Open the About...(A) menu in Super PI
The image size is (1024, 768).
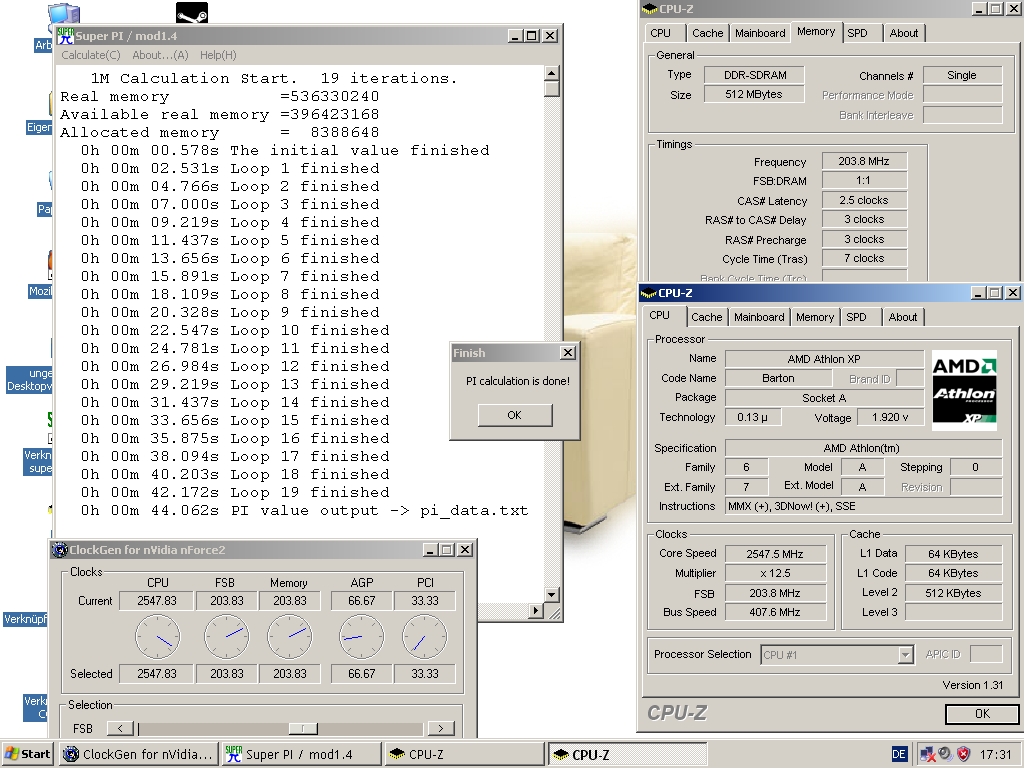coord(160,56)
